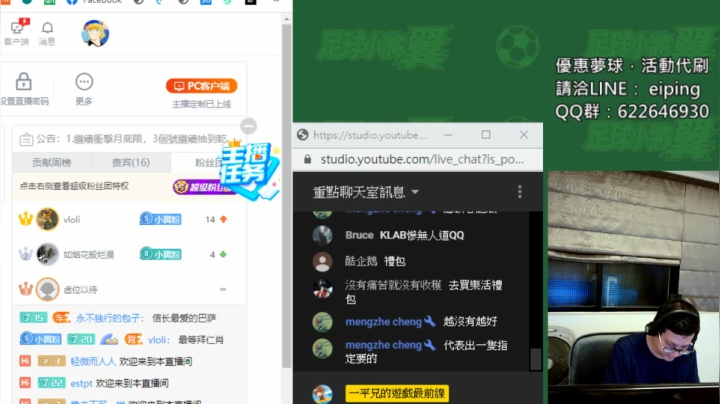The height and width of the screenshot is (404, 720).
Task: Click 如烟花般烂漫's 小翼粉 badge
Action: [160, 254]
